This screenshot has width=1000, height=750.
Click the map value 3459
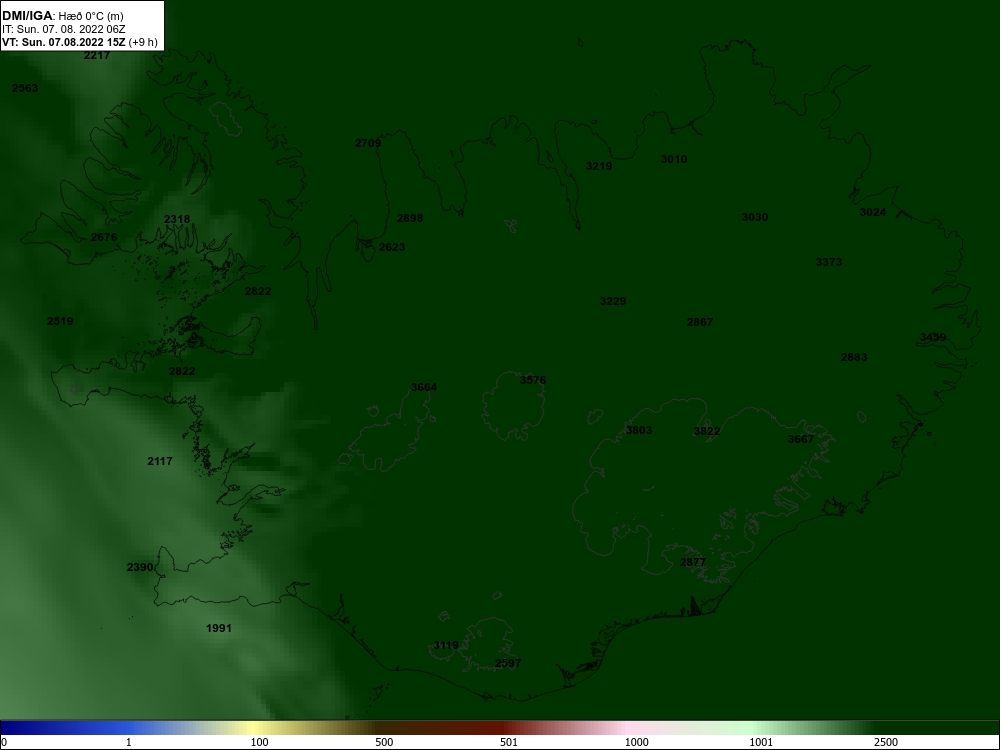(x=933, y=337)
